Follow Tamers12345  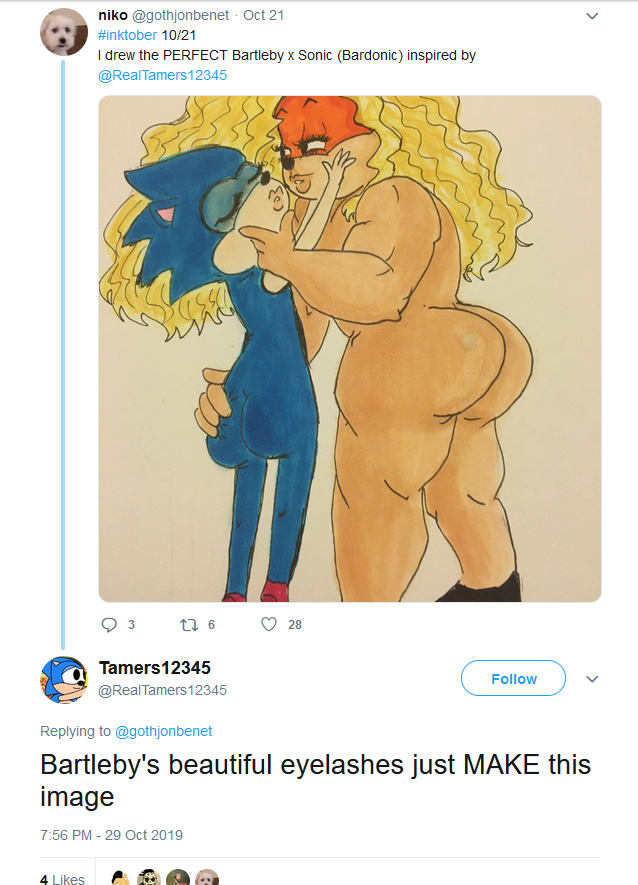(513, 679)
